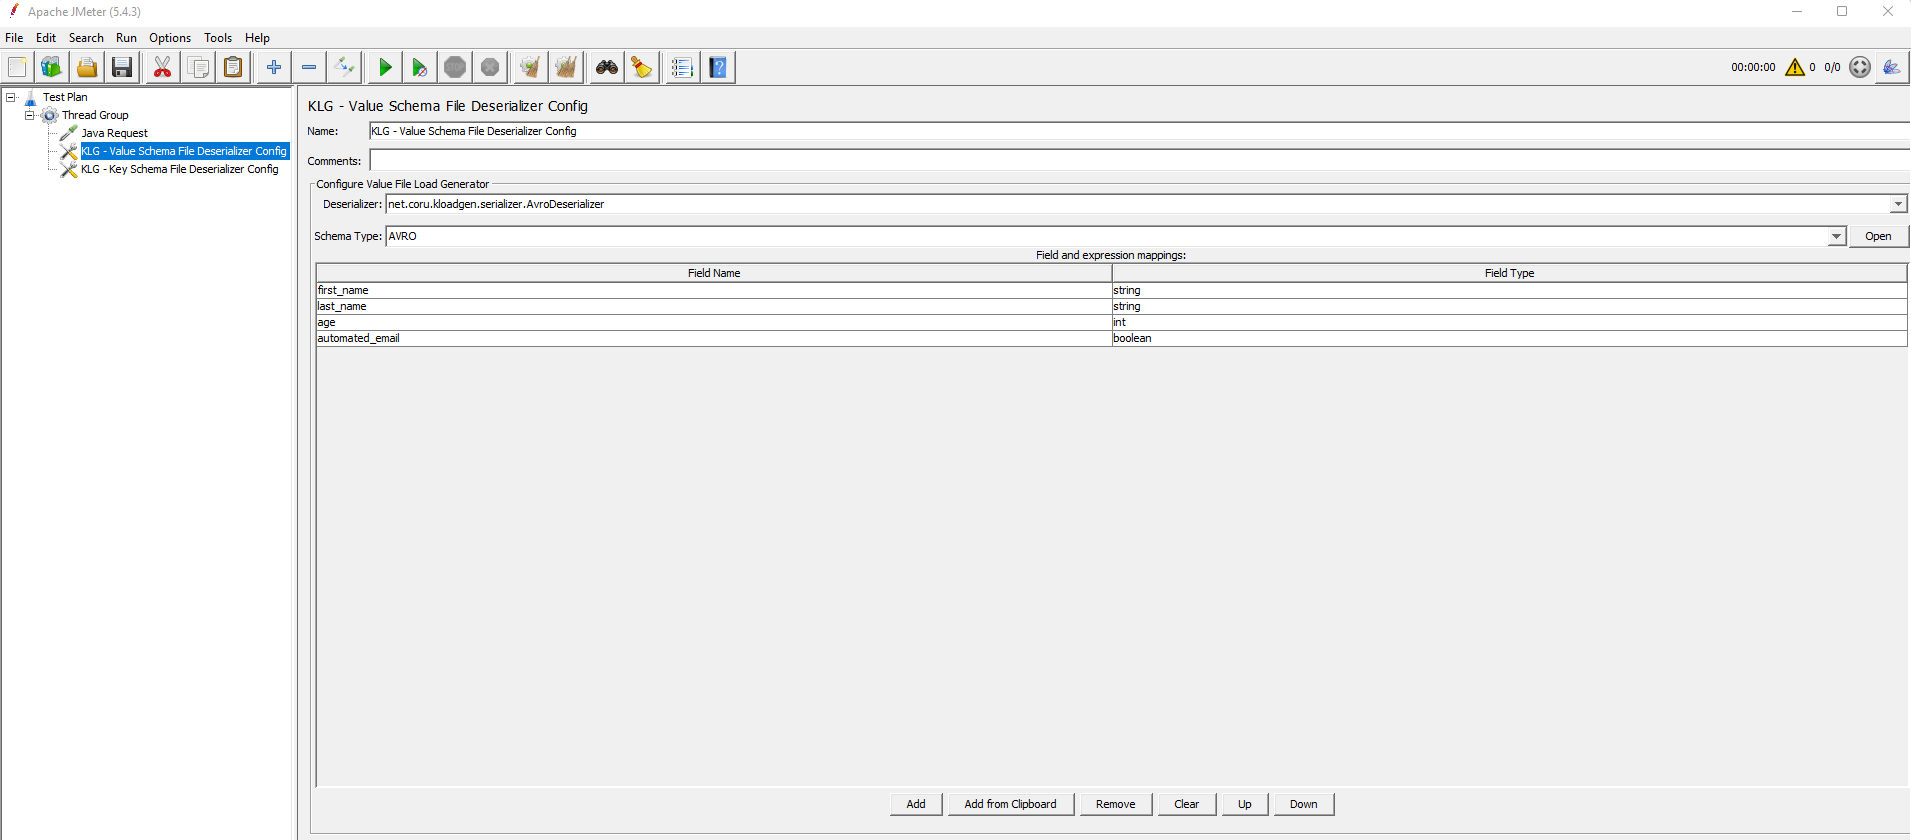This screenshot has height=840, width=1911.
Task: Collapse all tree nodes with the minus icon
Action: pyautogui.click(x=309, y=67)
